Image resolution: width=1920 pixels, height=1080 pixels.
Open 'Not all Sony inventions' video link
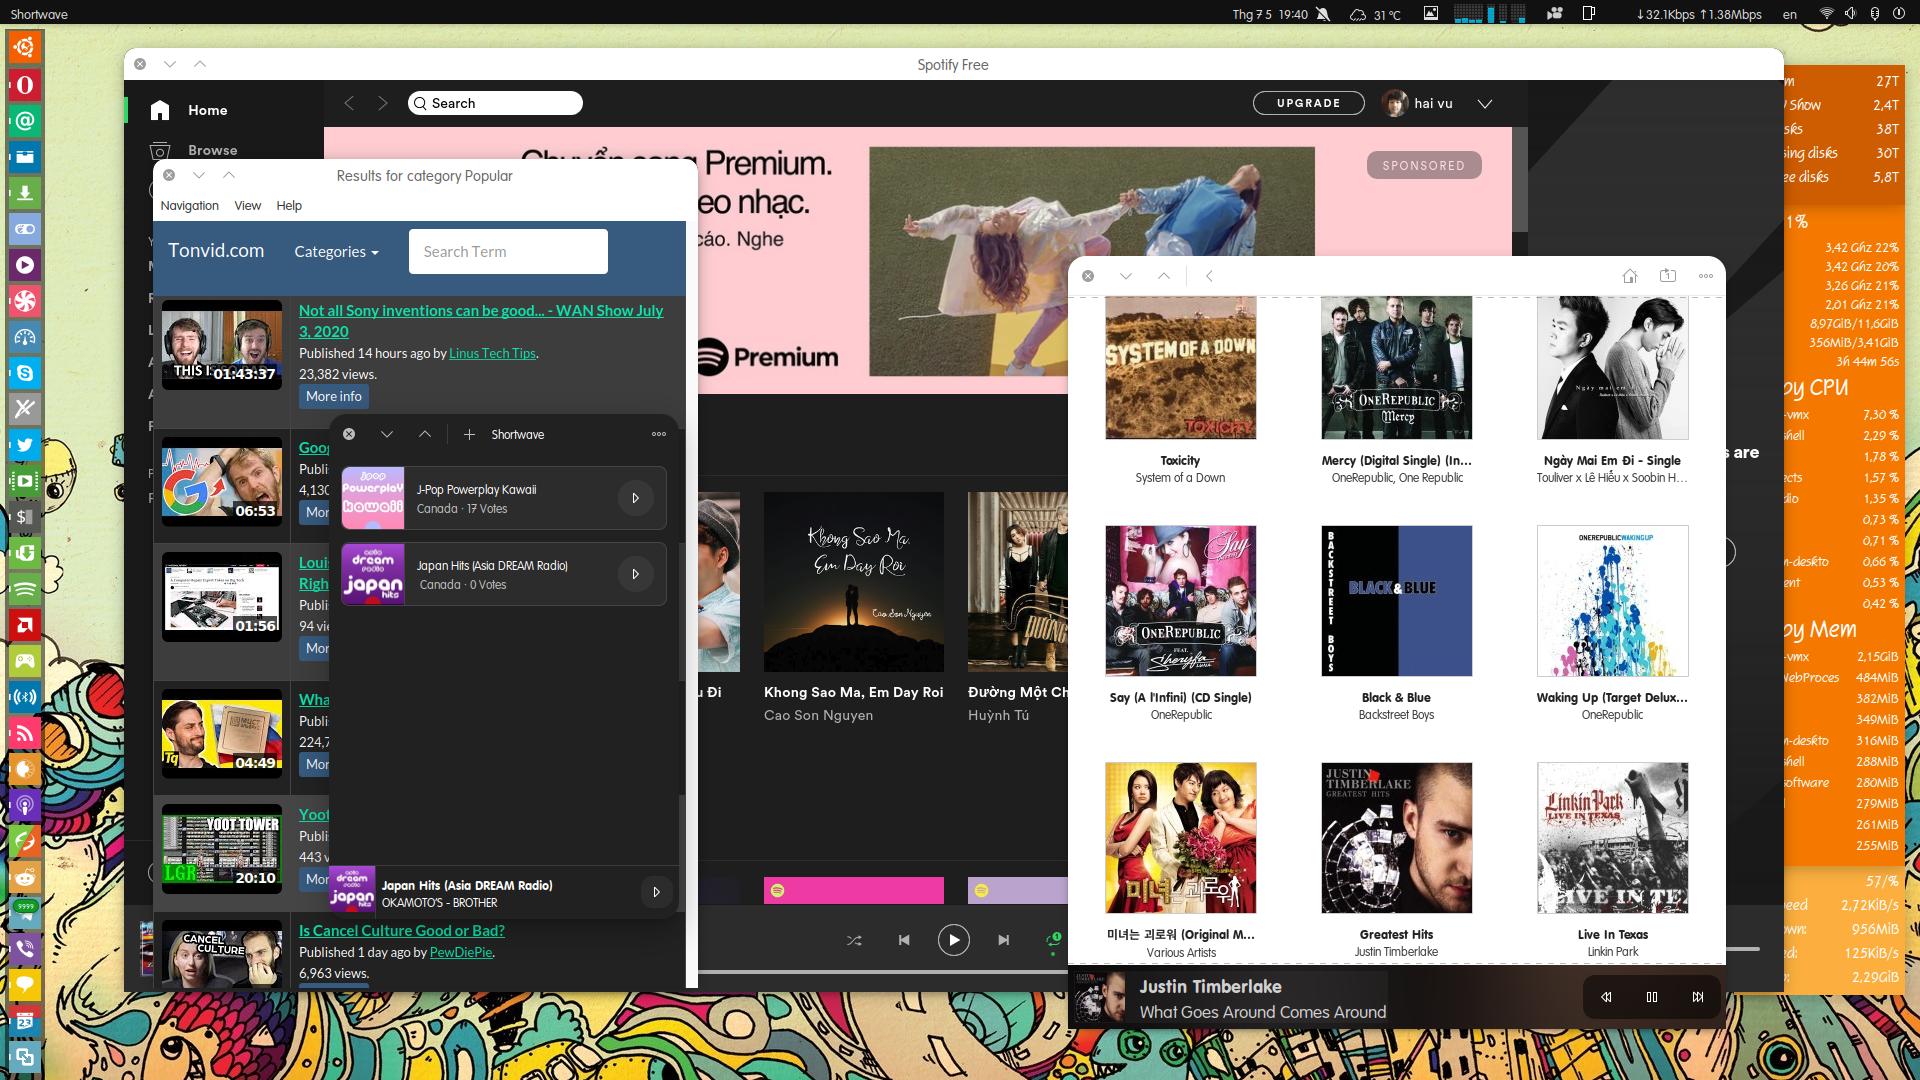481,321
